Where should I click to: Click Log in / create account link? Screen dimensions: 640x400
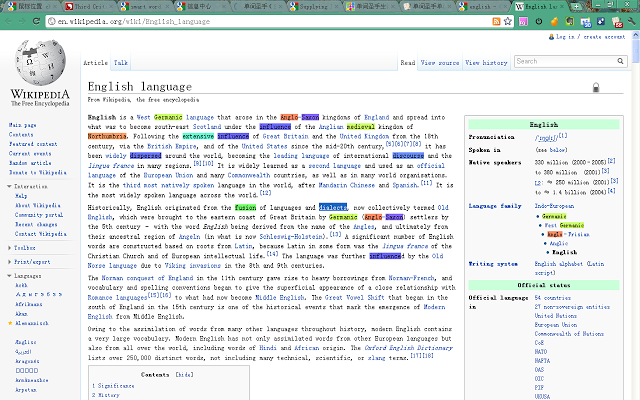pyautogui.click(x=591, y=37)
